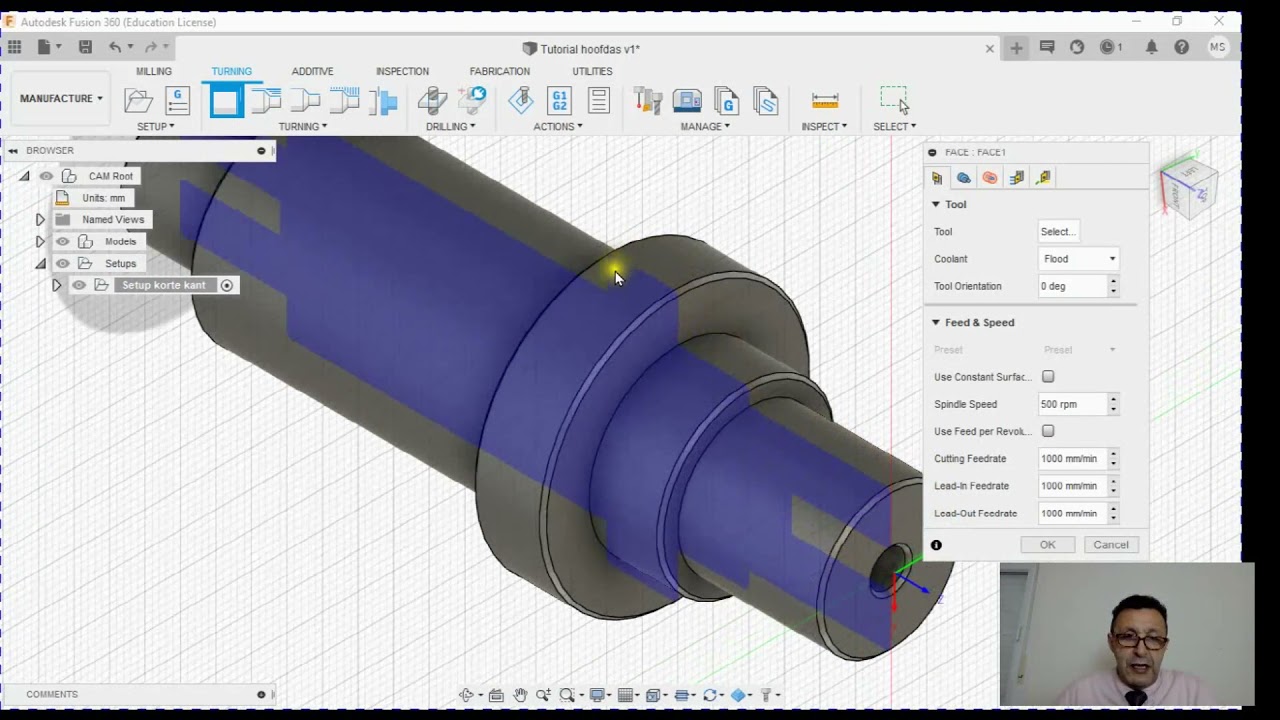Click the ViewCube in the viewport corner
The width and height of the screenshot is (1280, 720).
pyautogui.click(x=1189, y=185)
